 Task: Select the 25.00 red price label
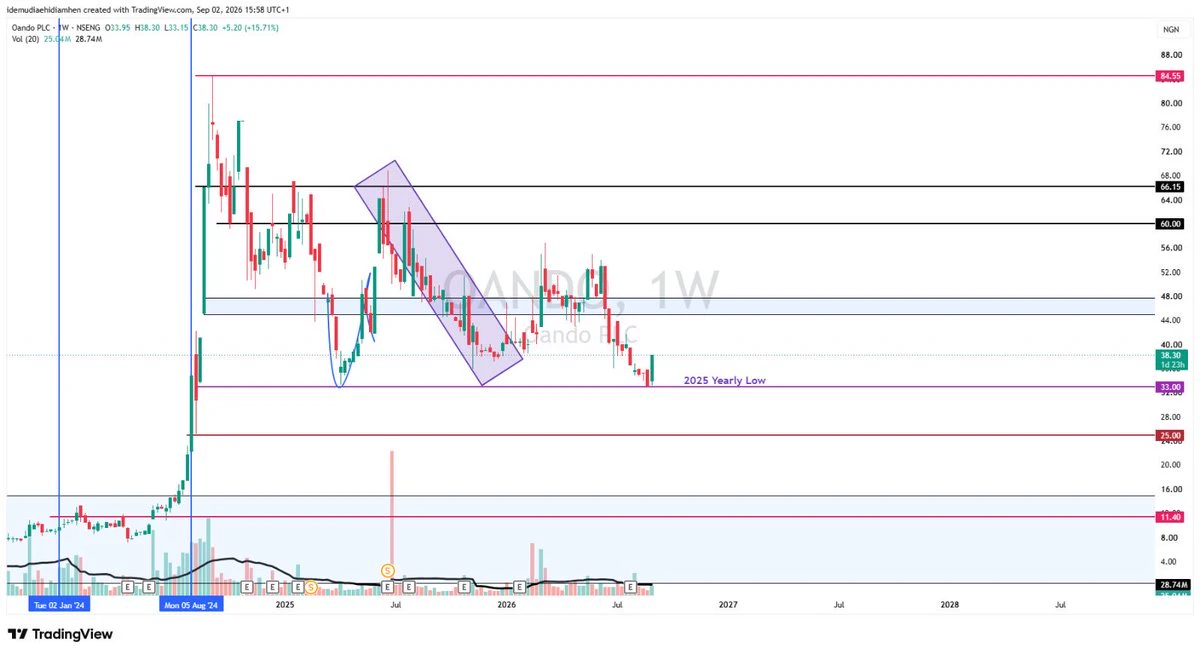pyautogui.click(x=1170, y=435)
